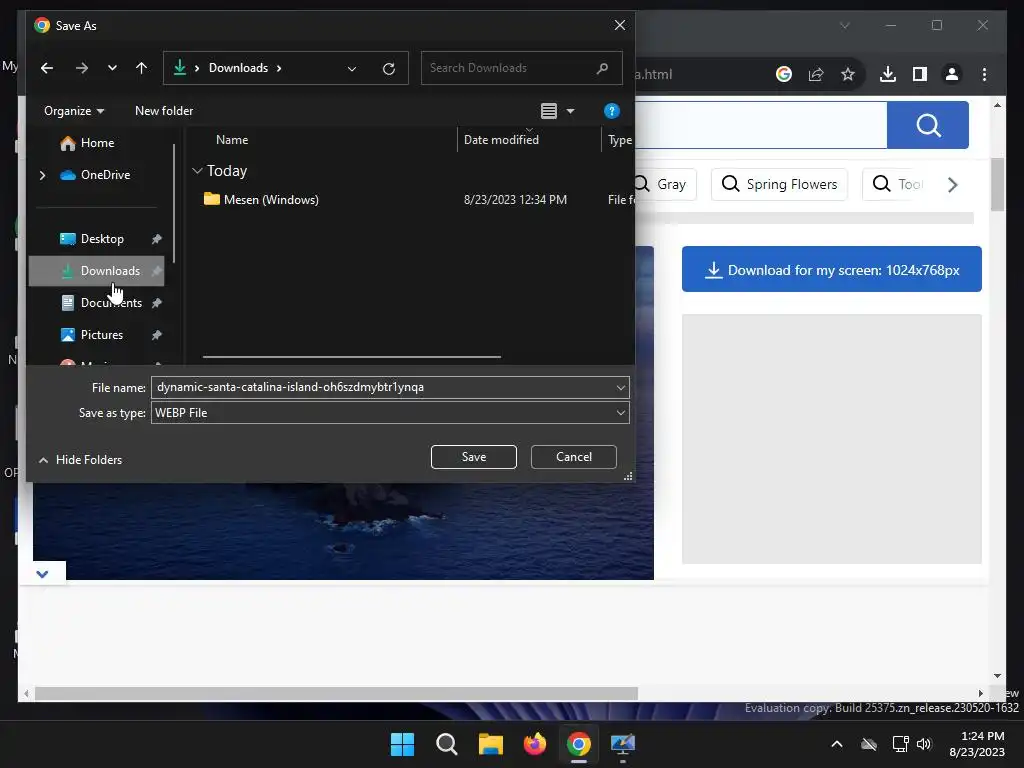
Task: Change the file view layout icon
Action: (x=549, y=111)
